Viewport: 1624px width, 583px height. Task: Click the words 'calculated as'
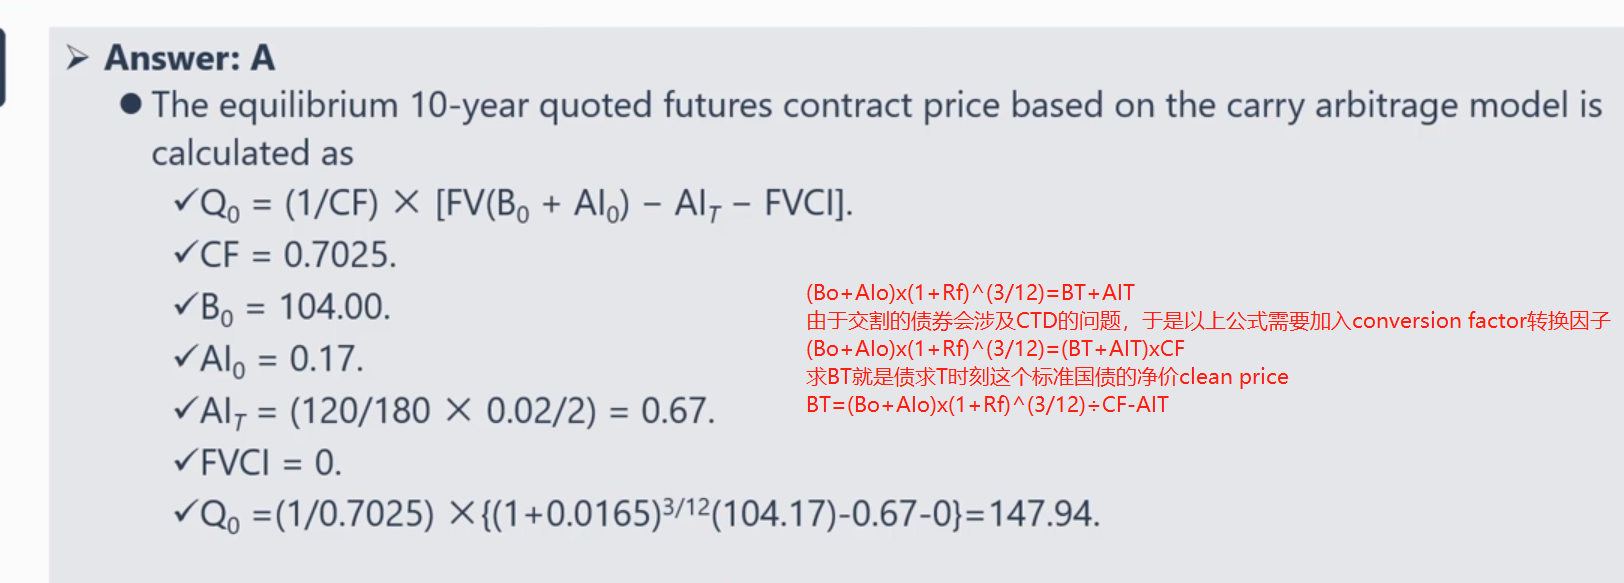pos(252,153)
